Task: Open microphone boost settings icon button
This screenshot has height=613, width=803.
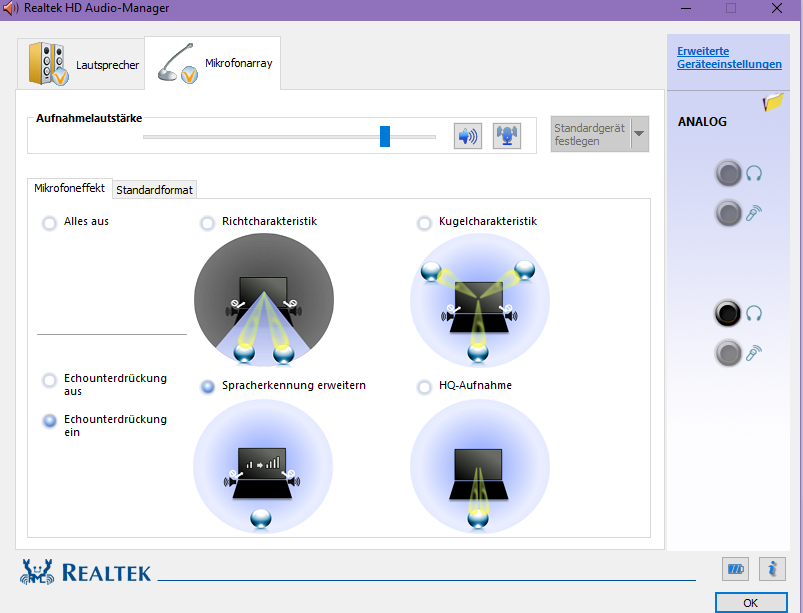Action: (x=506, y=136)
